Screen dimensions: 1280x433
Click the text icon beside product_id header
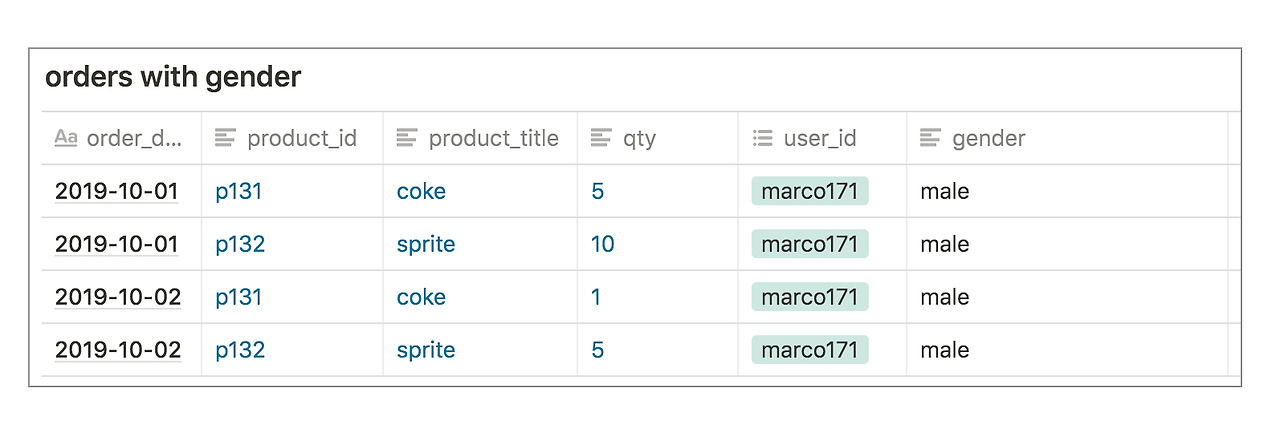tap(226, 138)
